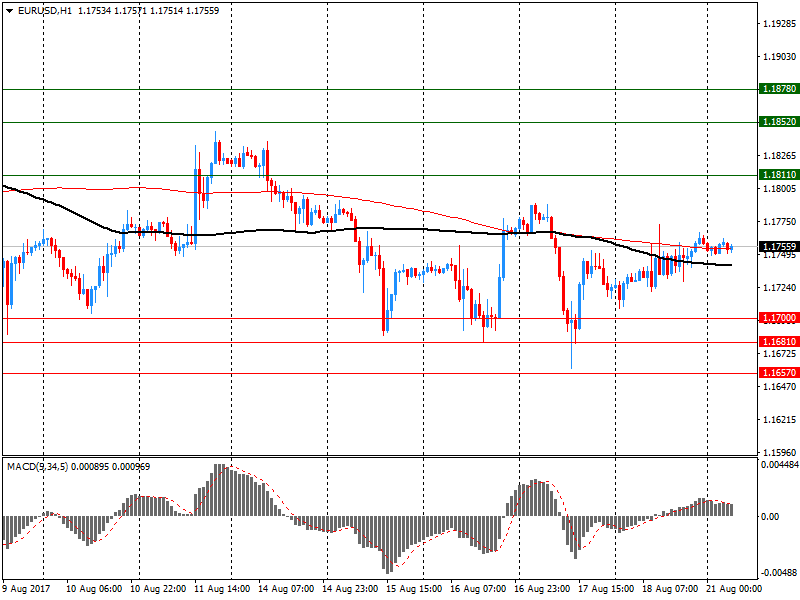Click the 11 Aug 14:00 time label
This screenshot has width=800, height=600.
[222, 589]
